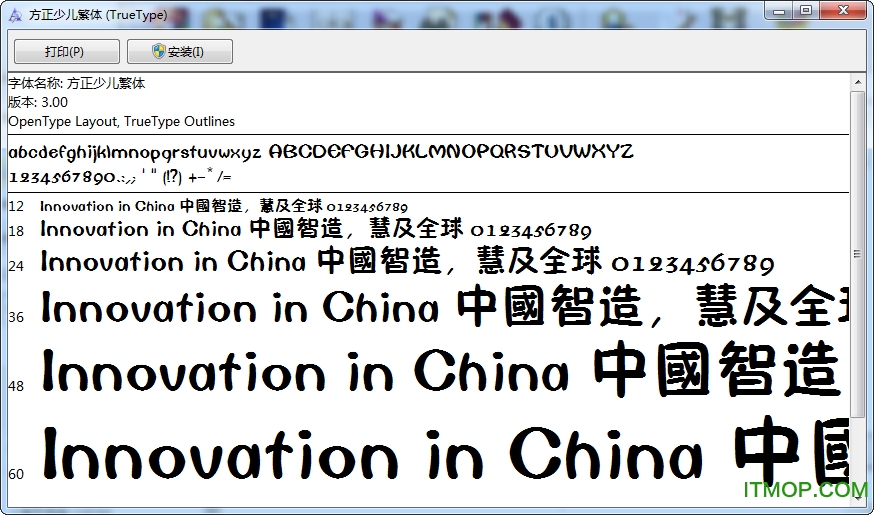This screenshot has width=874, height=515.
Task: Click the version 3.00 text line
Action: click(38, 102)
